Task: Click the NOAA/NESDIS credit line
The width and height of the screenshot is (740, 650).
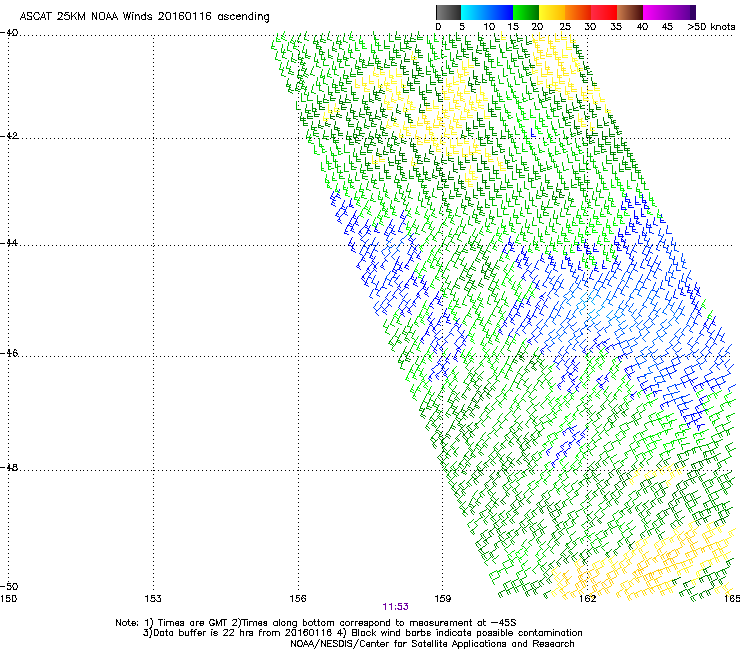Action: [432, 644]
